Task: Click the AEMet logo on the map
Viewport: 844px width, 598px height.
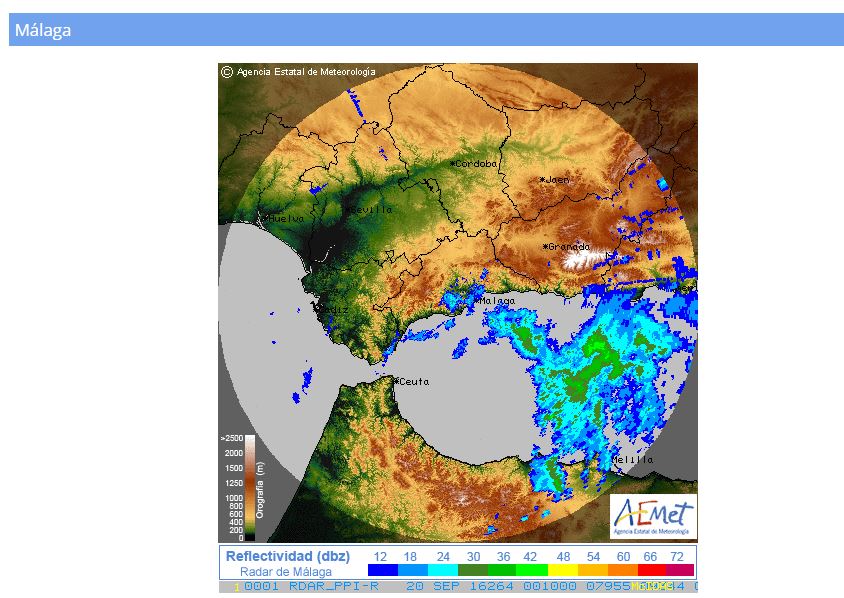Action: click(652, 516)
